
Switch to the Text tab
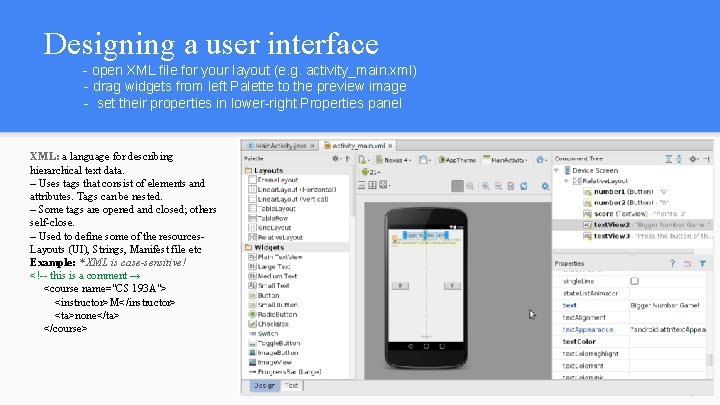292,386
